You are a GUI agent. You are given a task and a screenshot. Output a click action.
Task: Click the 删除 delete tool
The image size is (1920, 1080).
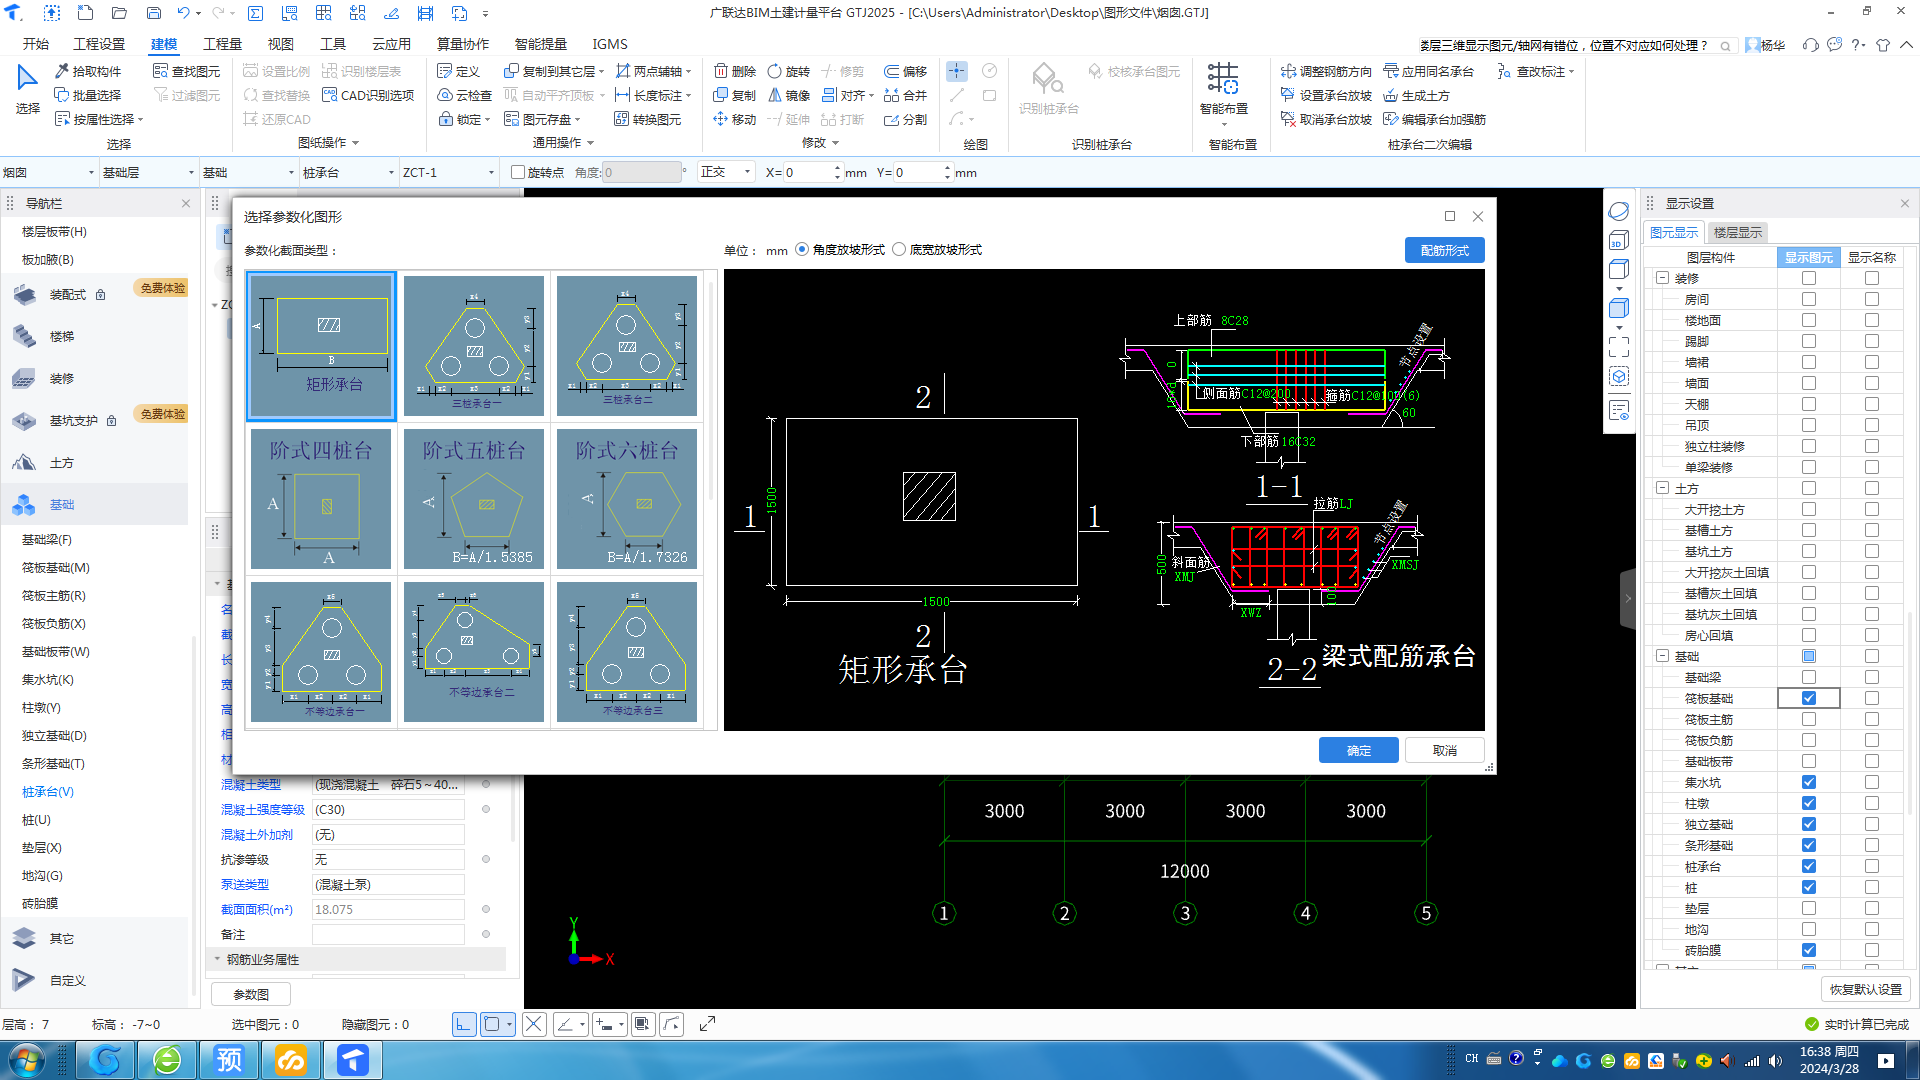[x=735, y=71]
